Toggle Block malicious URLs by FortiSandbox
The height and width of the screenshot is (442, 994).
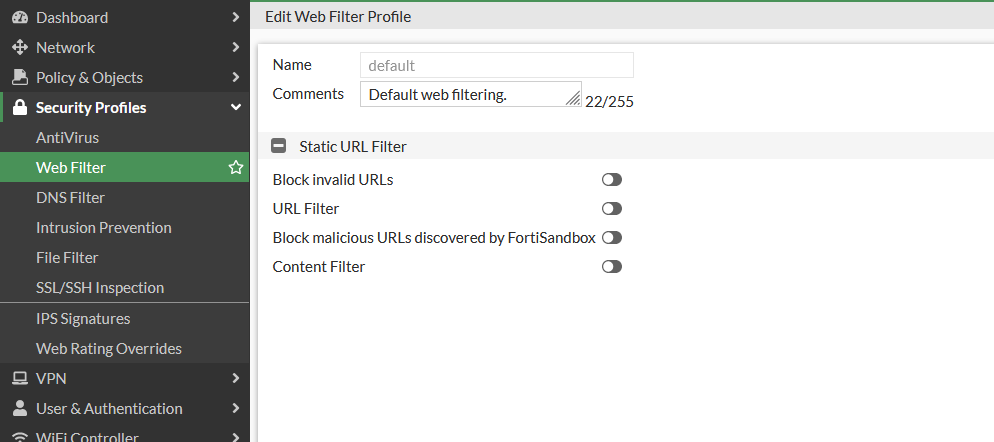611,238
